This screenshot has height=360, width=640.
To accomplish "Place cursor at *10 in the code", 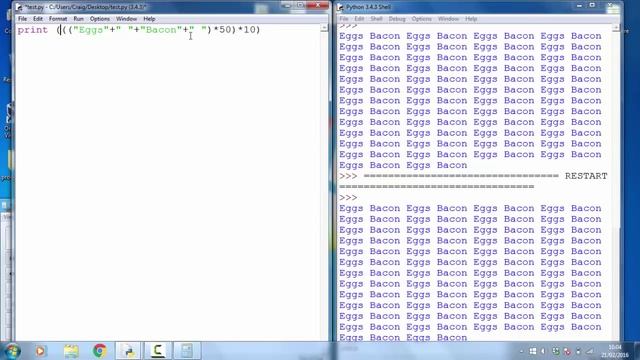I will [246, 30].
